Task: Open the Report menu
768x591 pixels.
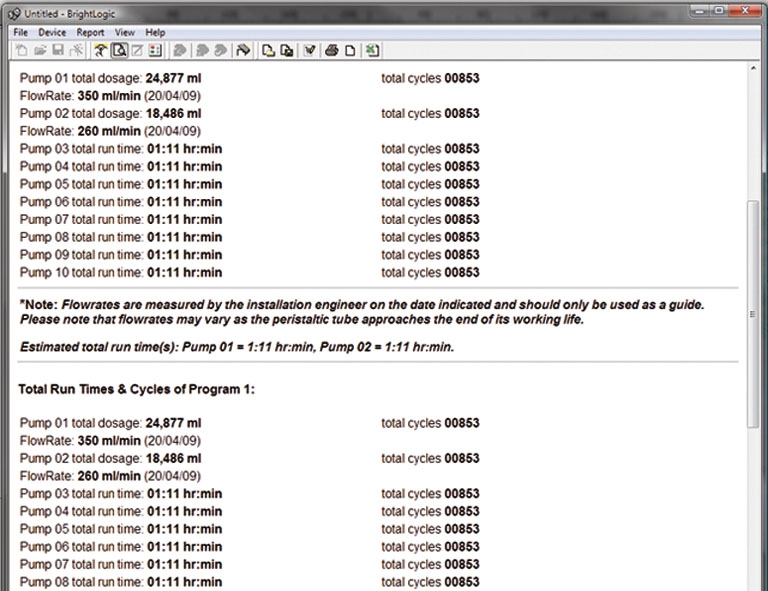Action: 90,32
